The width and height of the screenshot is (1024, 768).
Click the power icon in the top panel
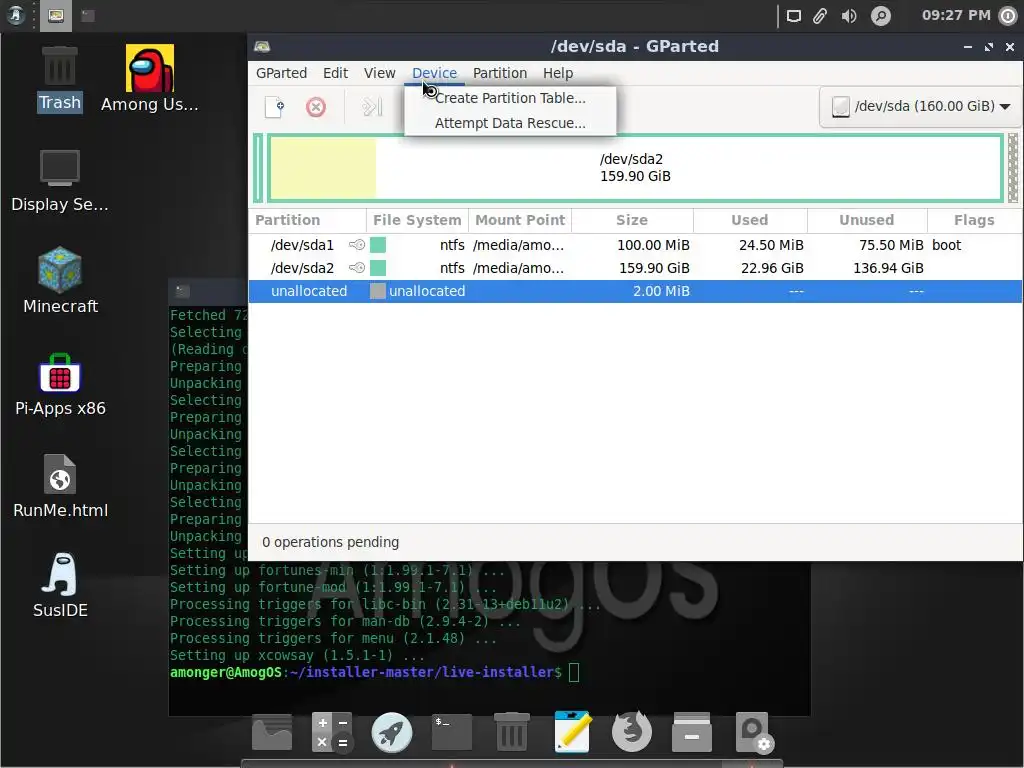pos(1008,16)
